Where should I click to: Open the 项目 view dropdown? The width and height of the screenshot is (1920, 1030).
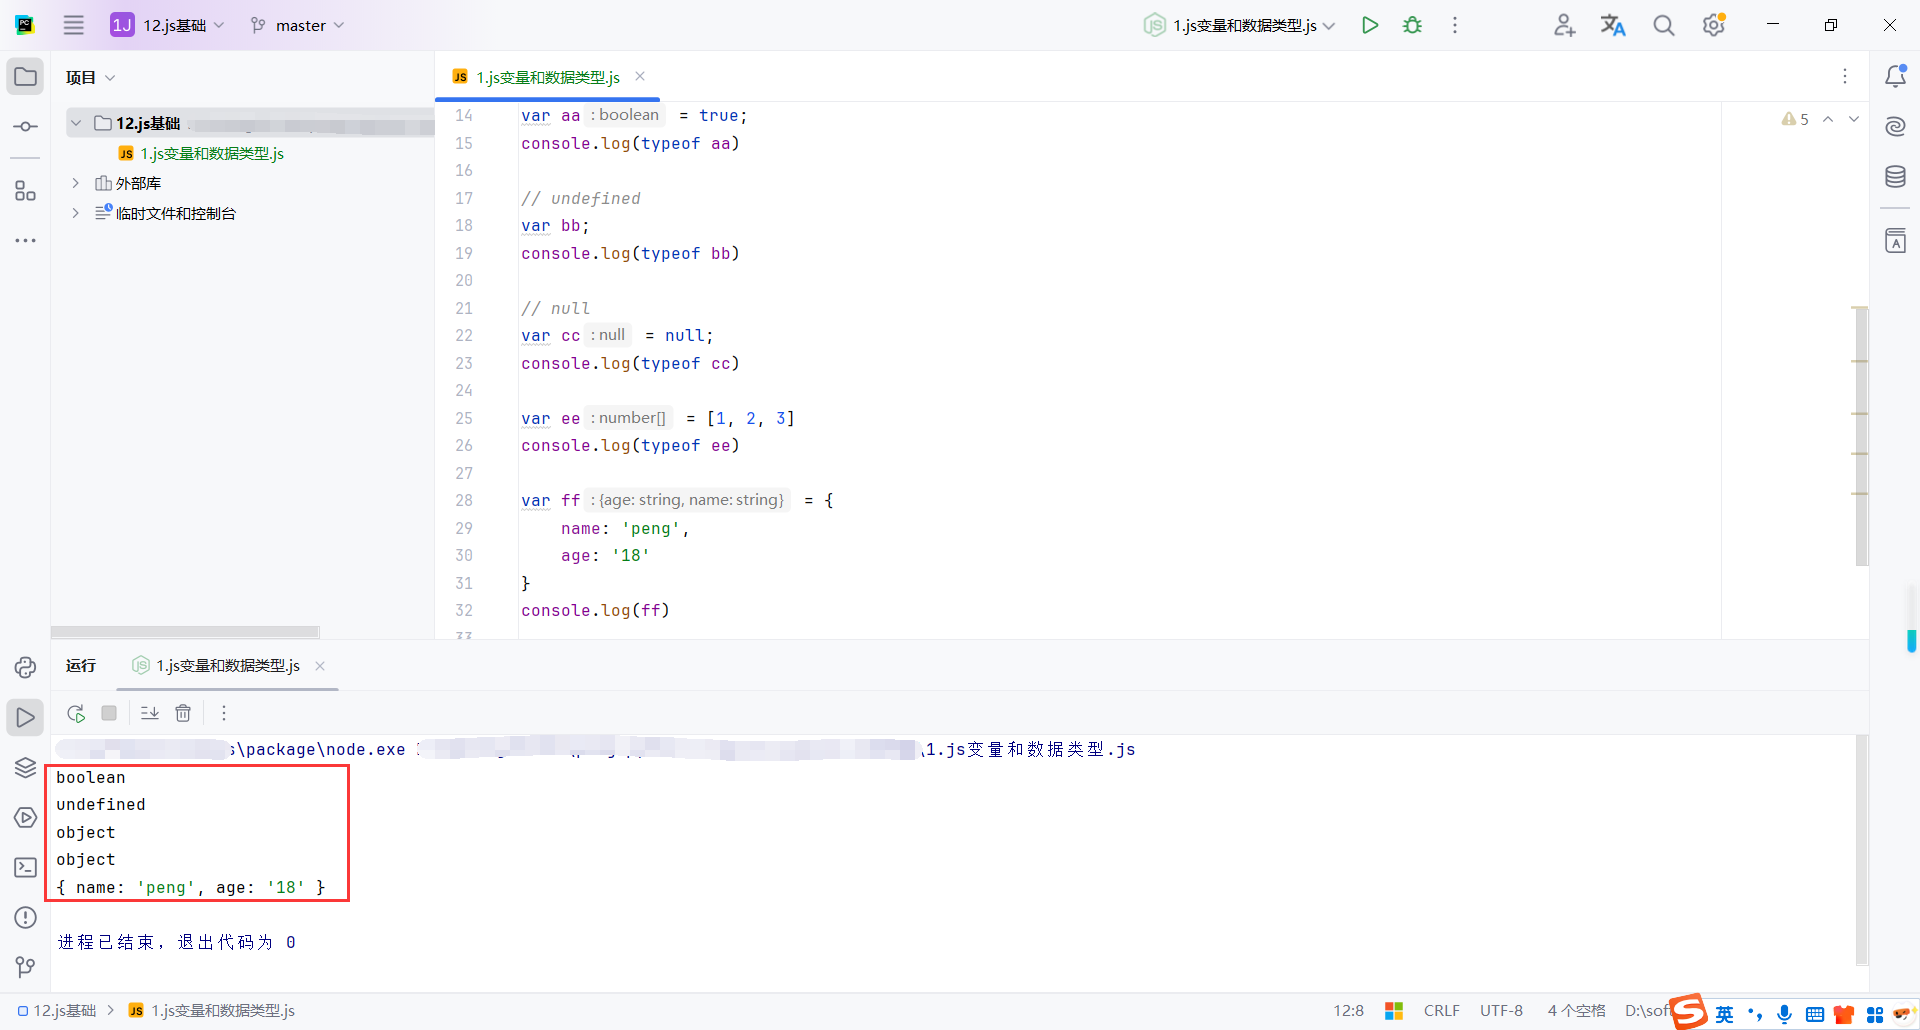tap(91, 77)
